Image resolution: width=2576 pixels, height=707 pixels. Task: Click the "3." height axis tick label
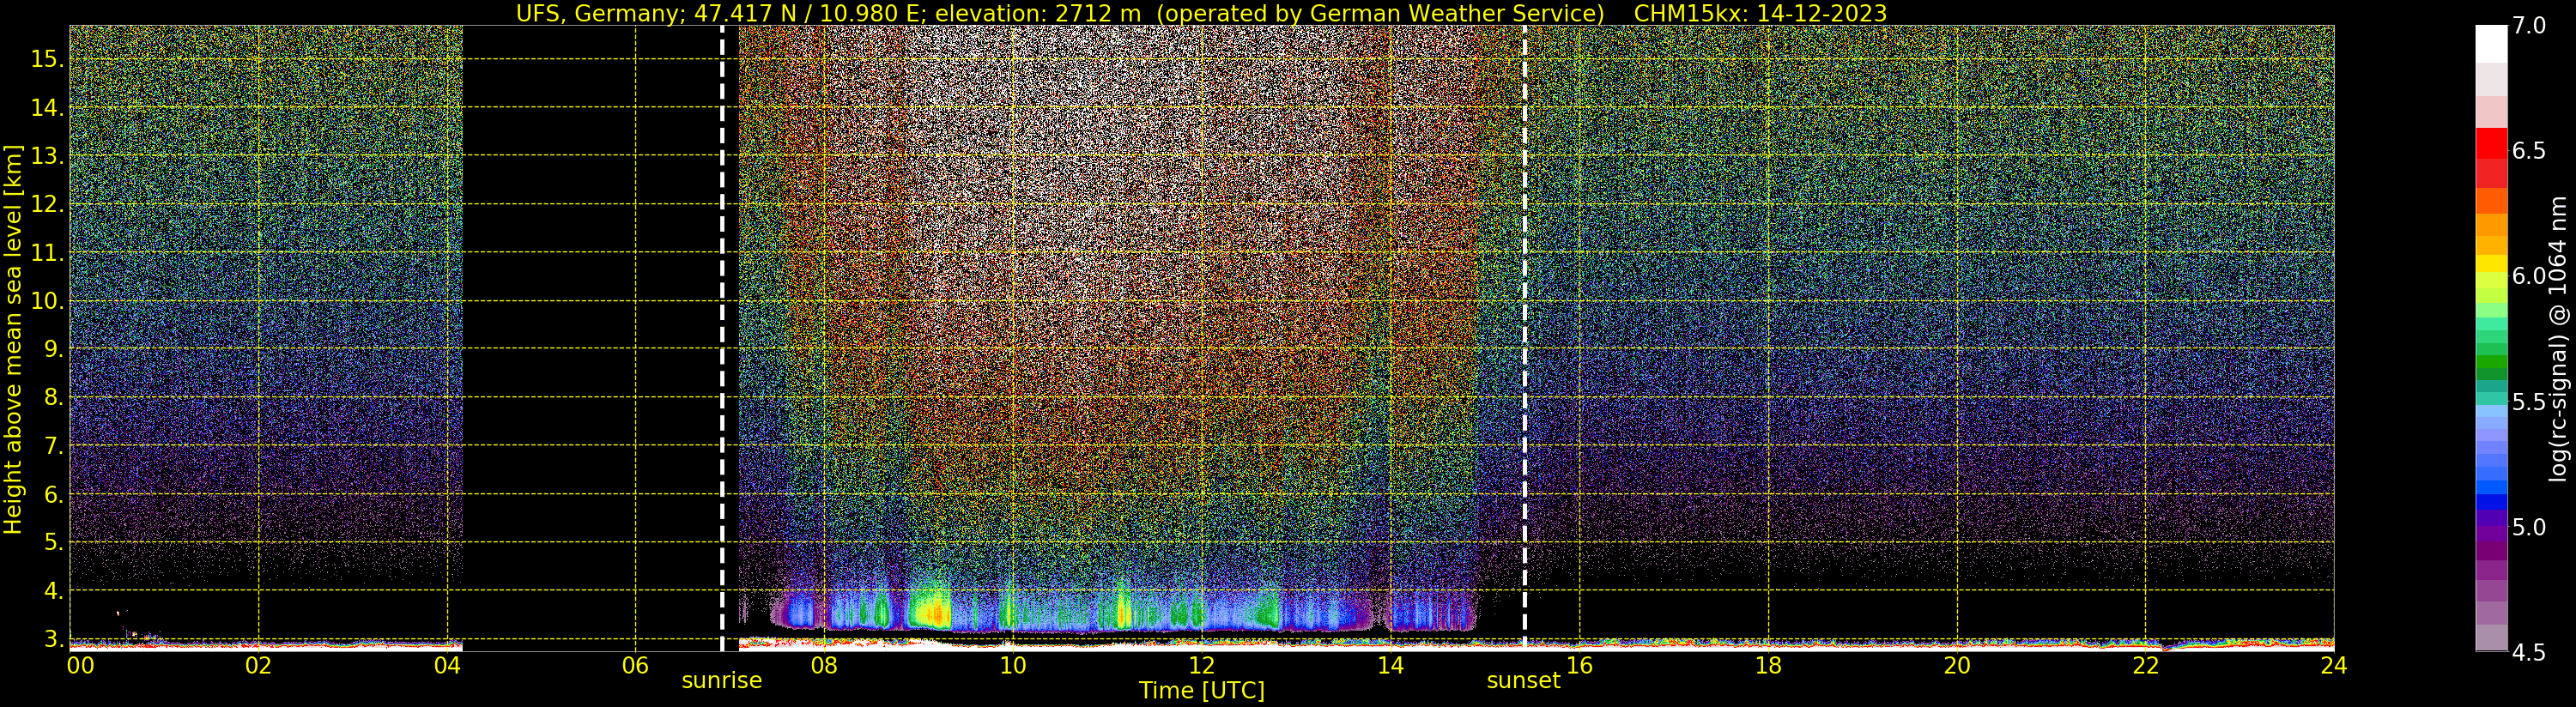53,639
